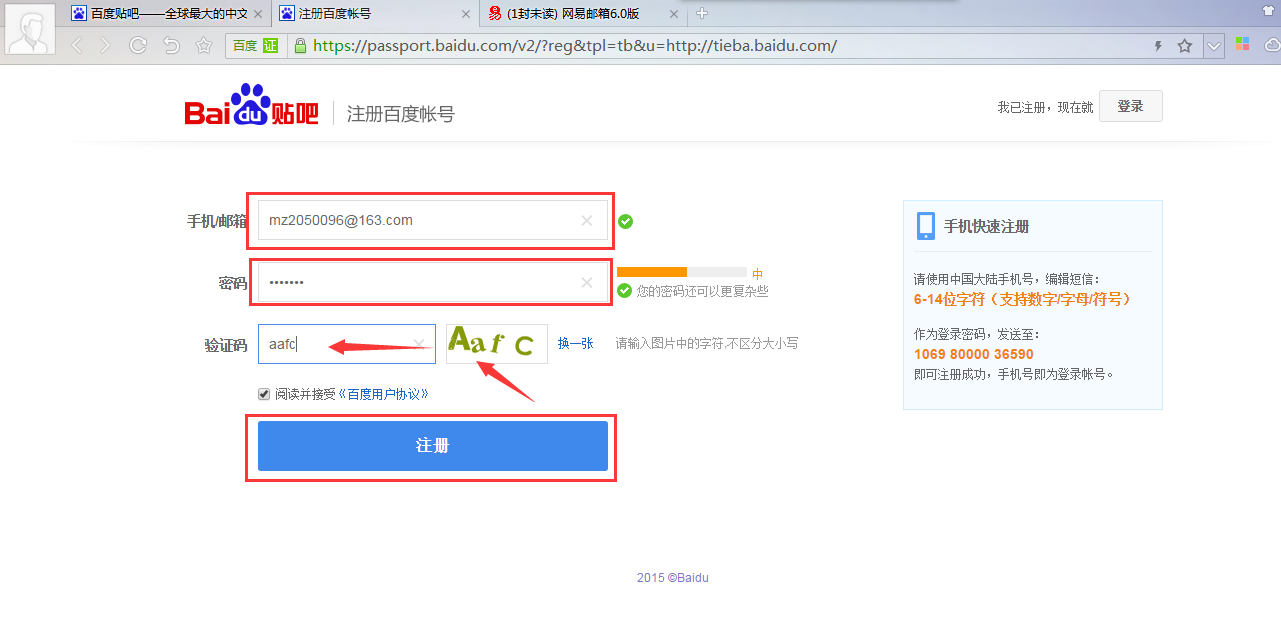
Task: Click the favorites star beside the undo icon
Action: click(204, 45)
